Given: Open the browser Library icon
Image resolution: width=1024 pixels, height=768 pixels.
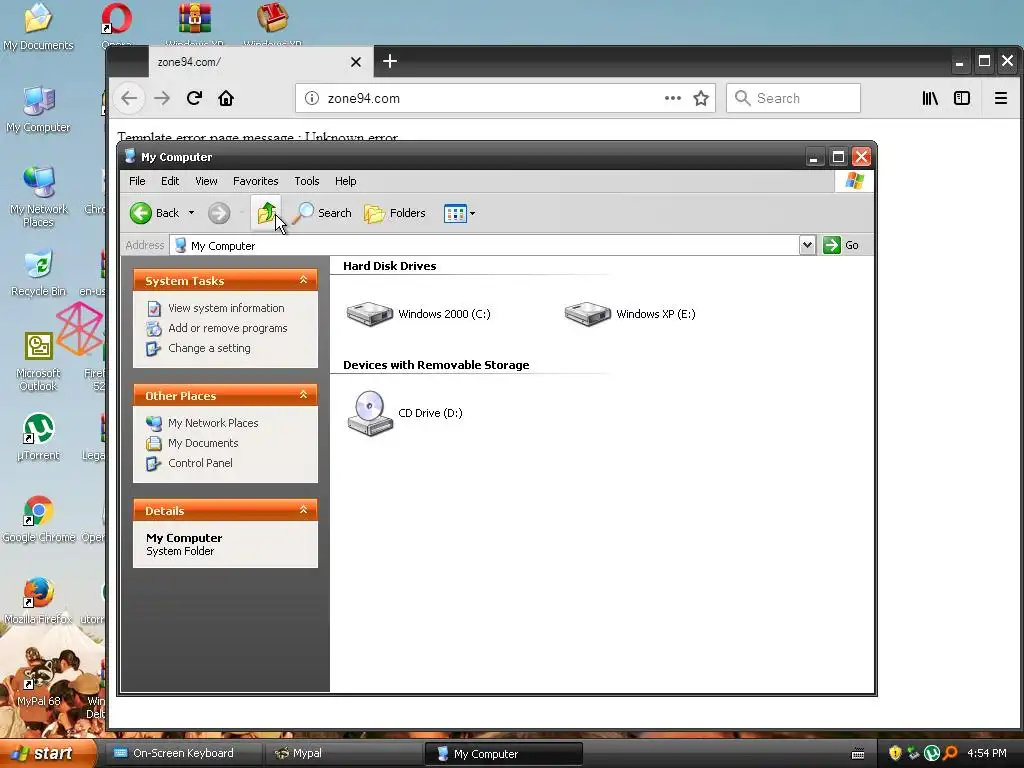Looking at the screenshot, I should click(930, 98).
